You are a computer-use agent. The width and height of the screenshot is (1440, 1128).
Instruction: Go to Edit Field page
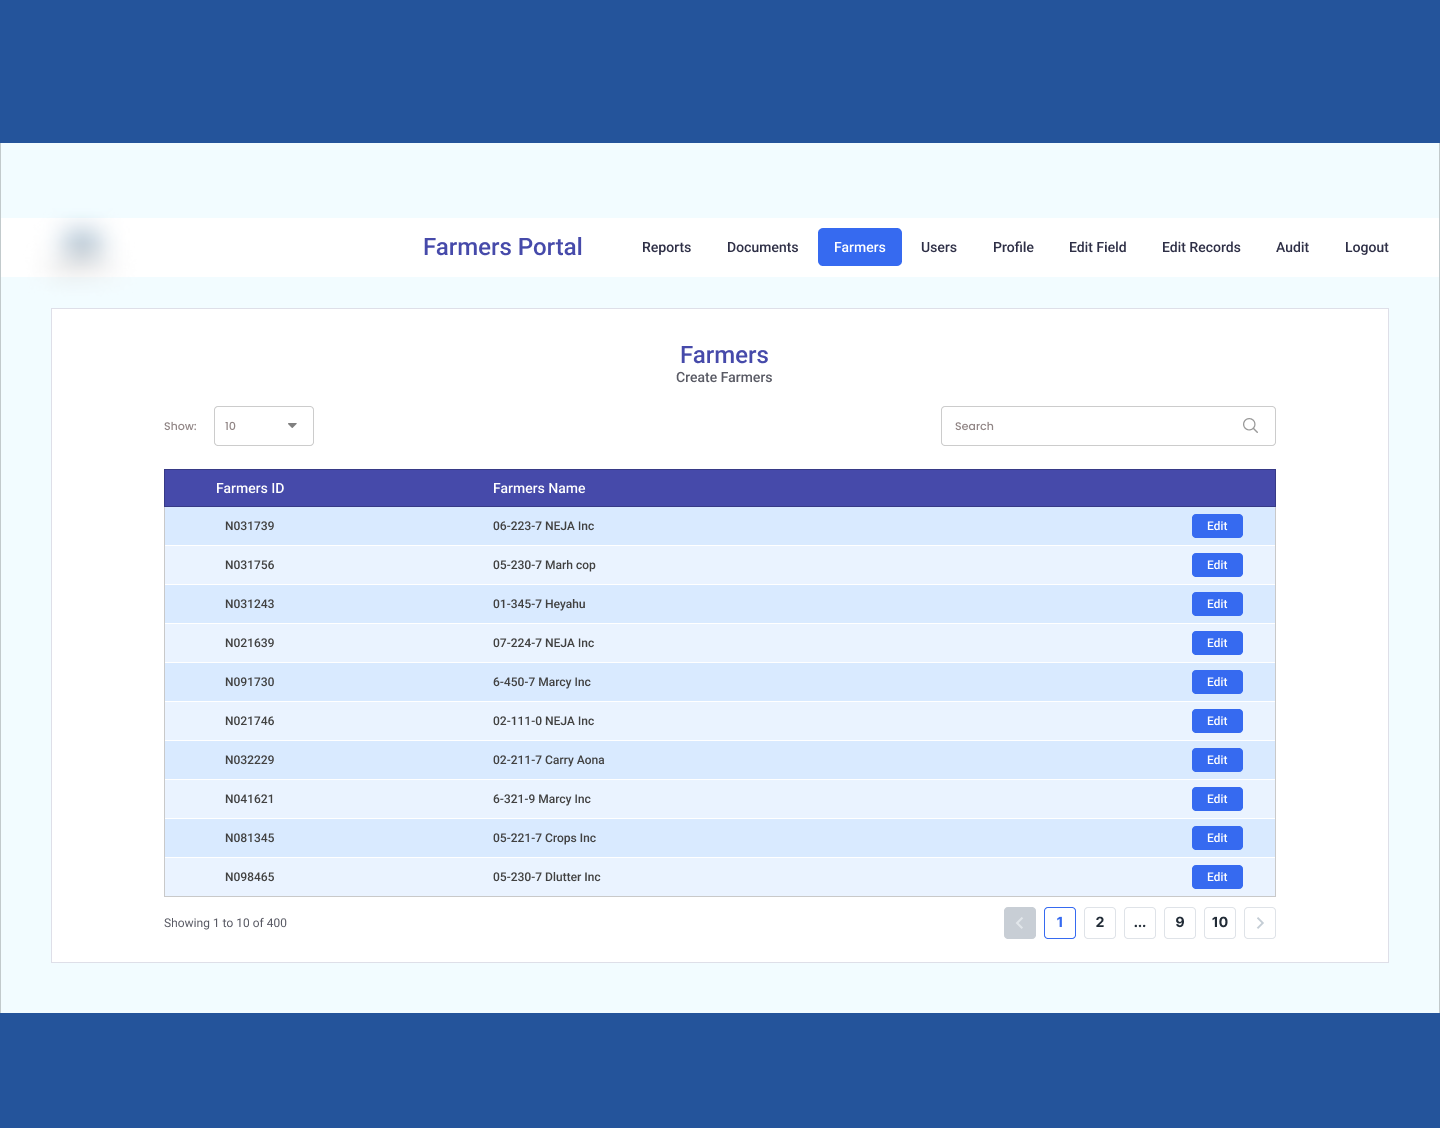[1097, 247]
